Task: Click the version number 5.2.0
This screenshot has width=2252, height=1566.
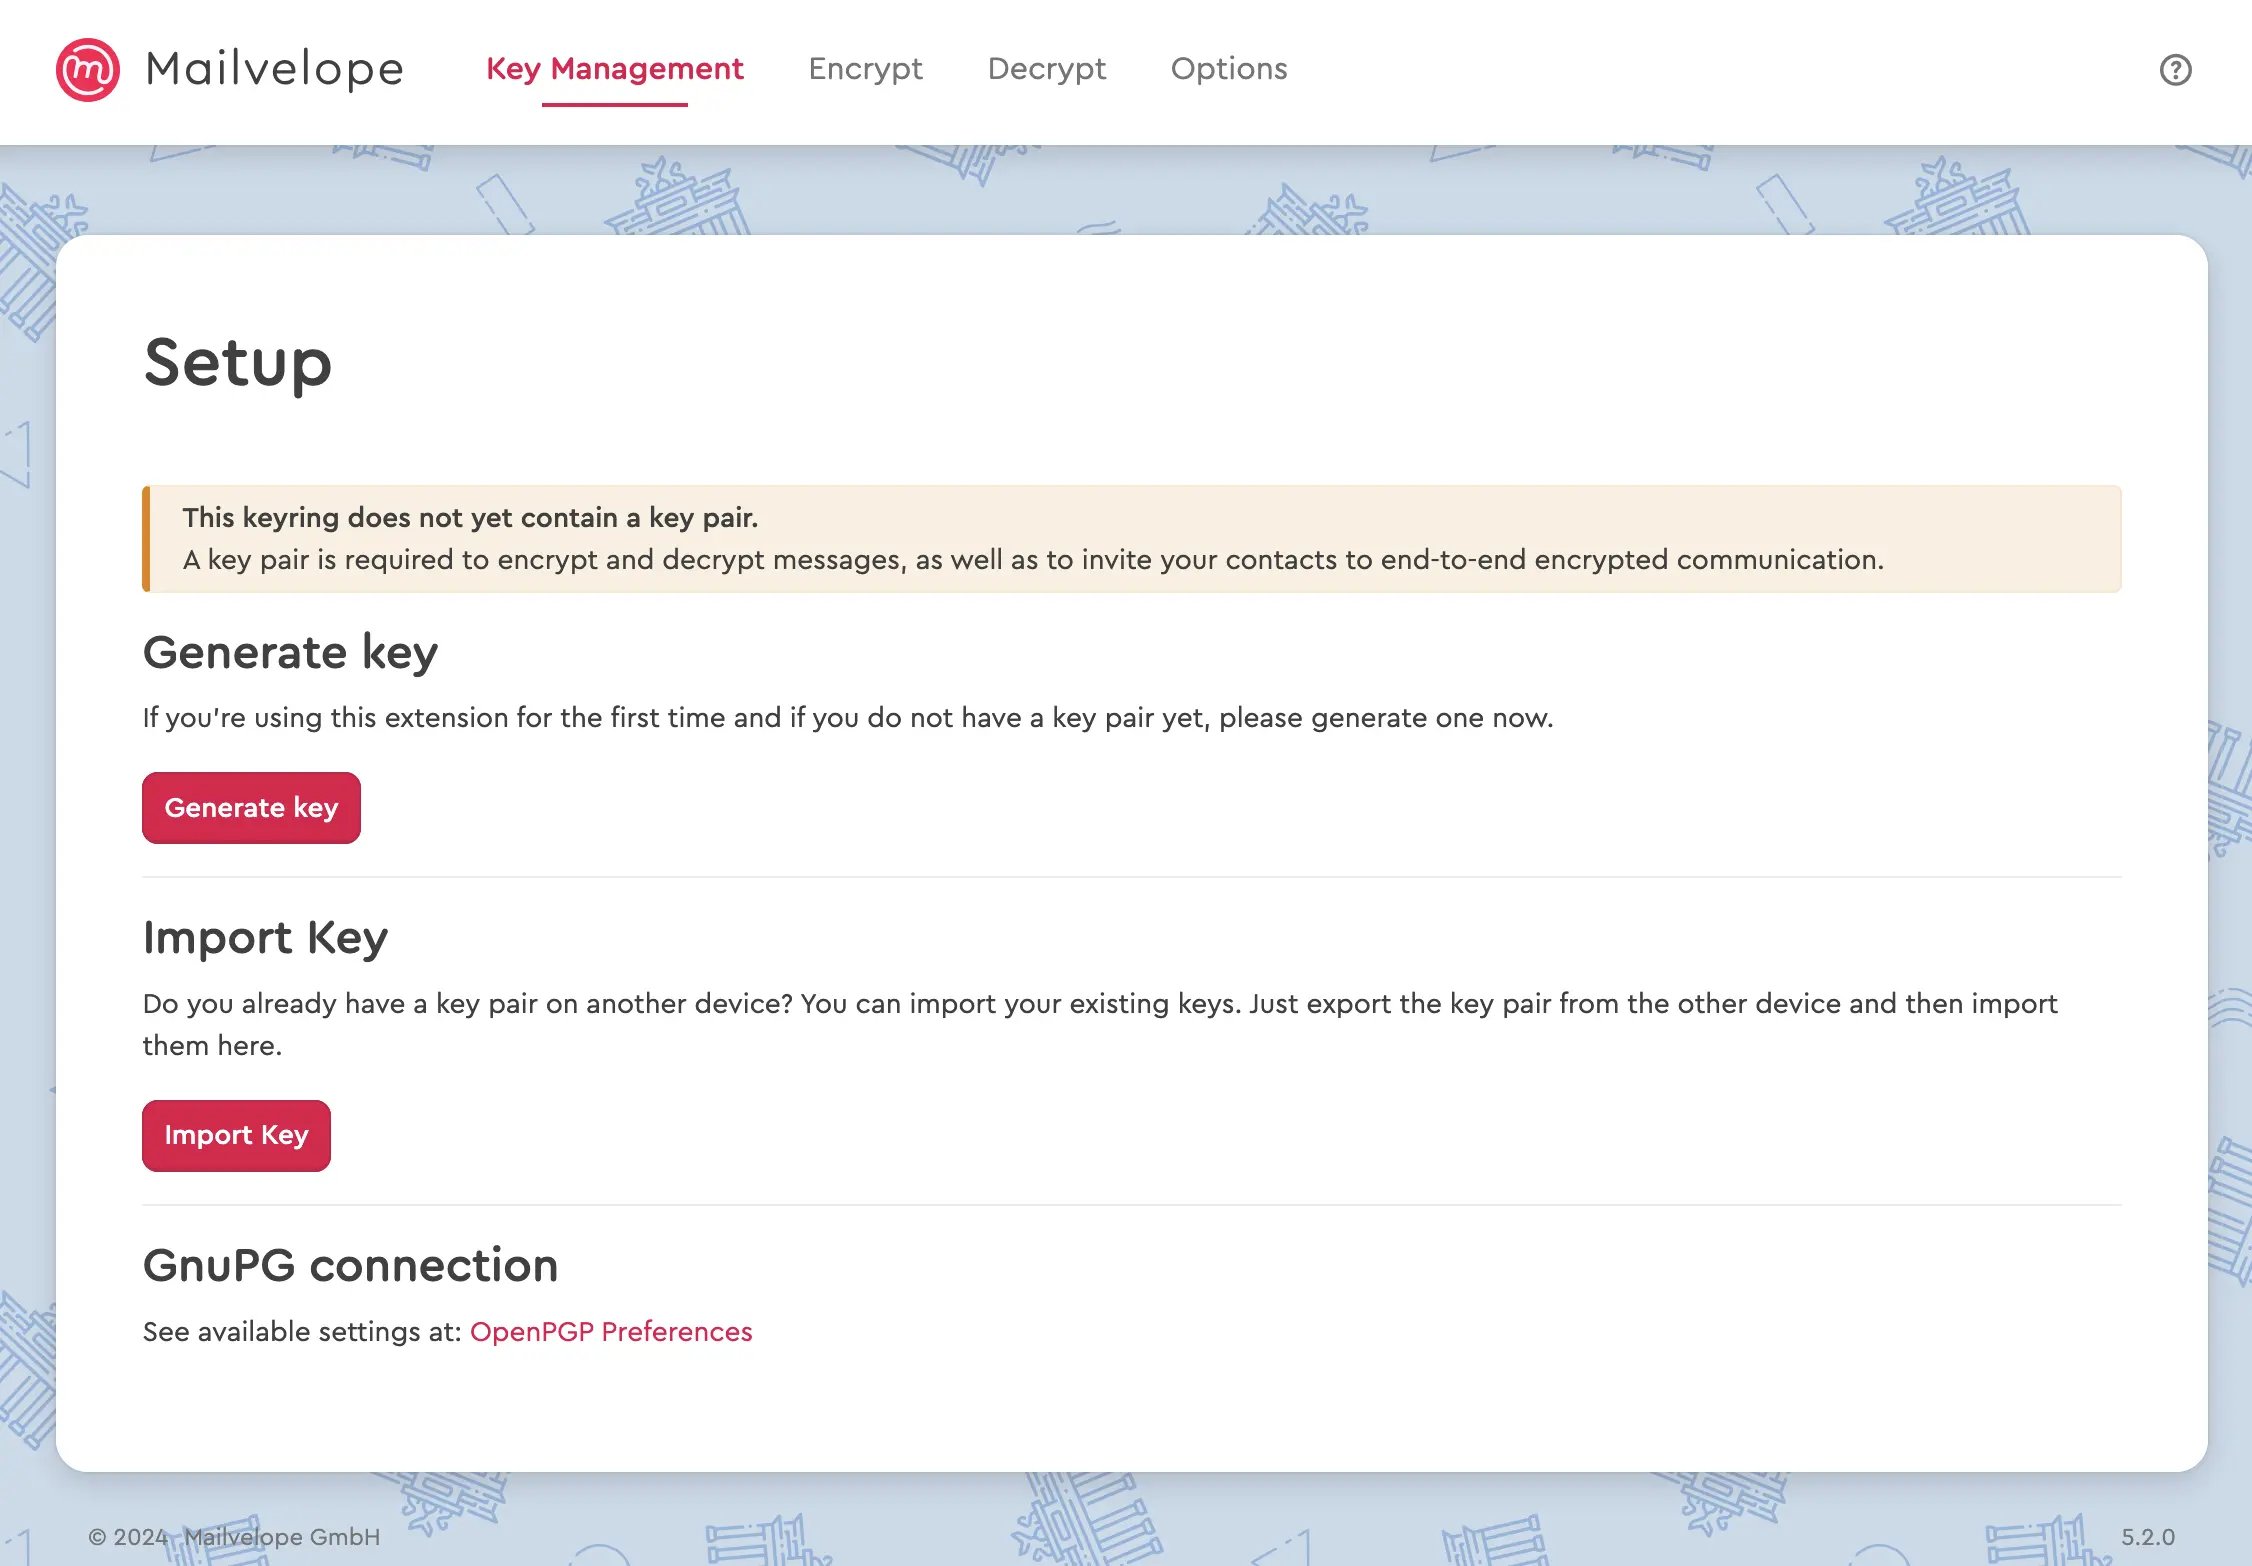Action: point(2147,1537)
